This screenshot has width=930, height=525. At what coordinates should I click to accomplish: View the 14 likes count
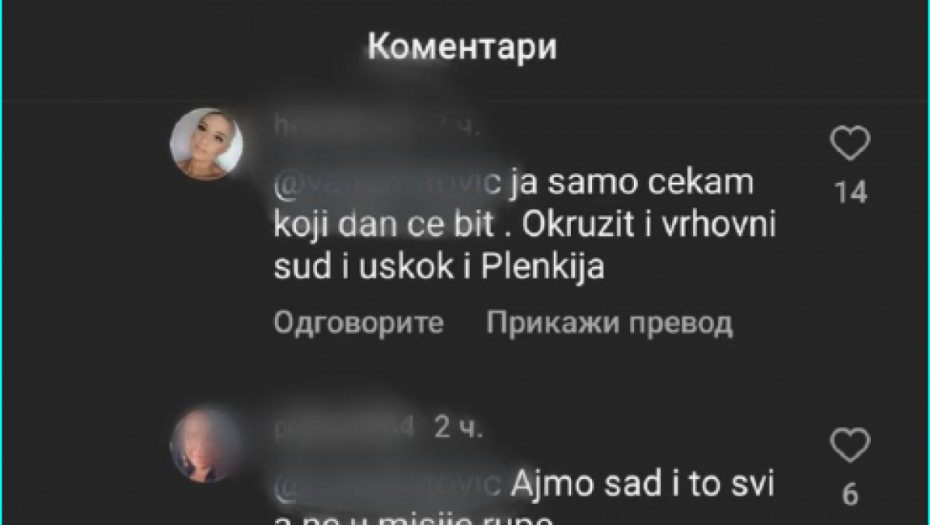[851, 192]
